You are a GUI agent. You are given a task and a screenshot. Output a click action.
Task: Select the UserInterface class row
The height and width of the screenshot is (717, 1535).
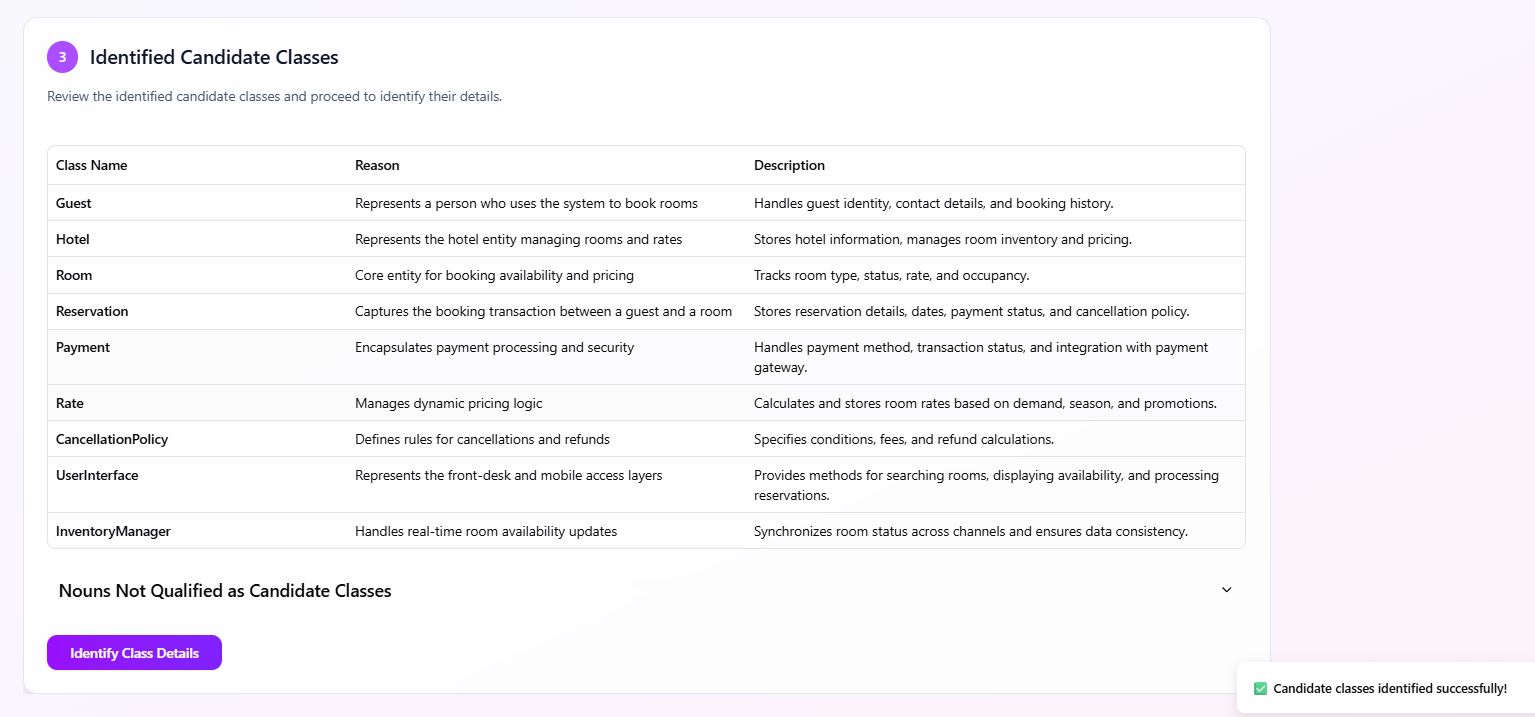(x=97, y=475)
